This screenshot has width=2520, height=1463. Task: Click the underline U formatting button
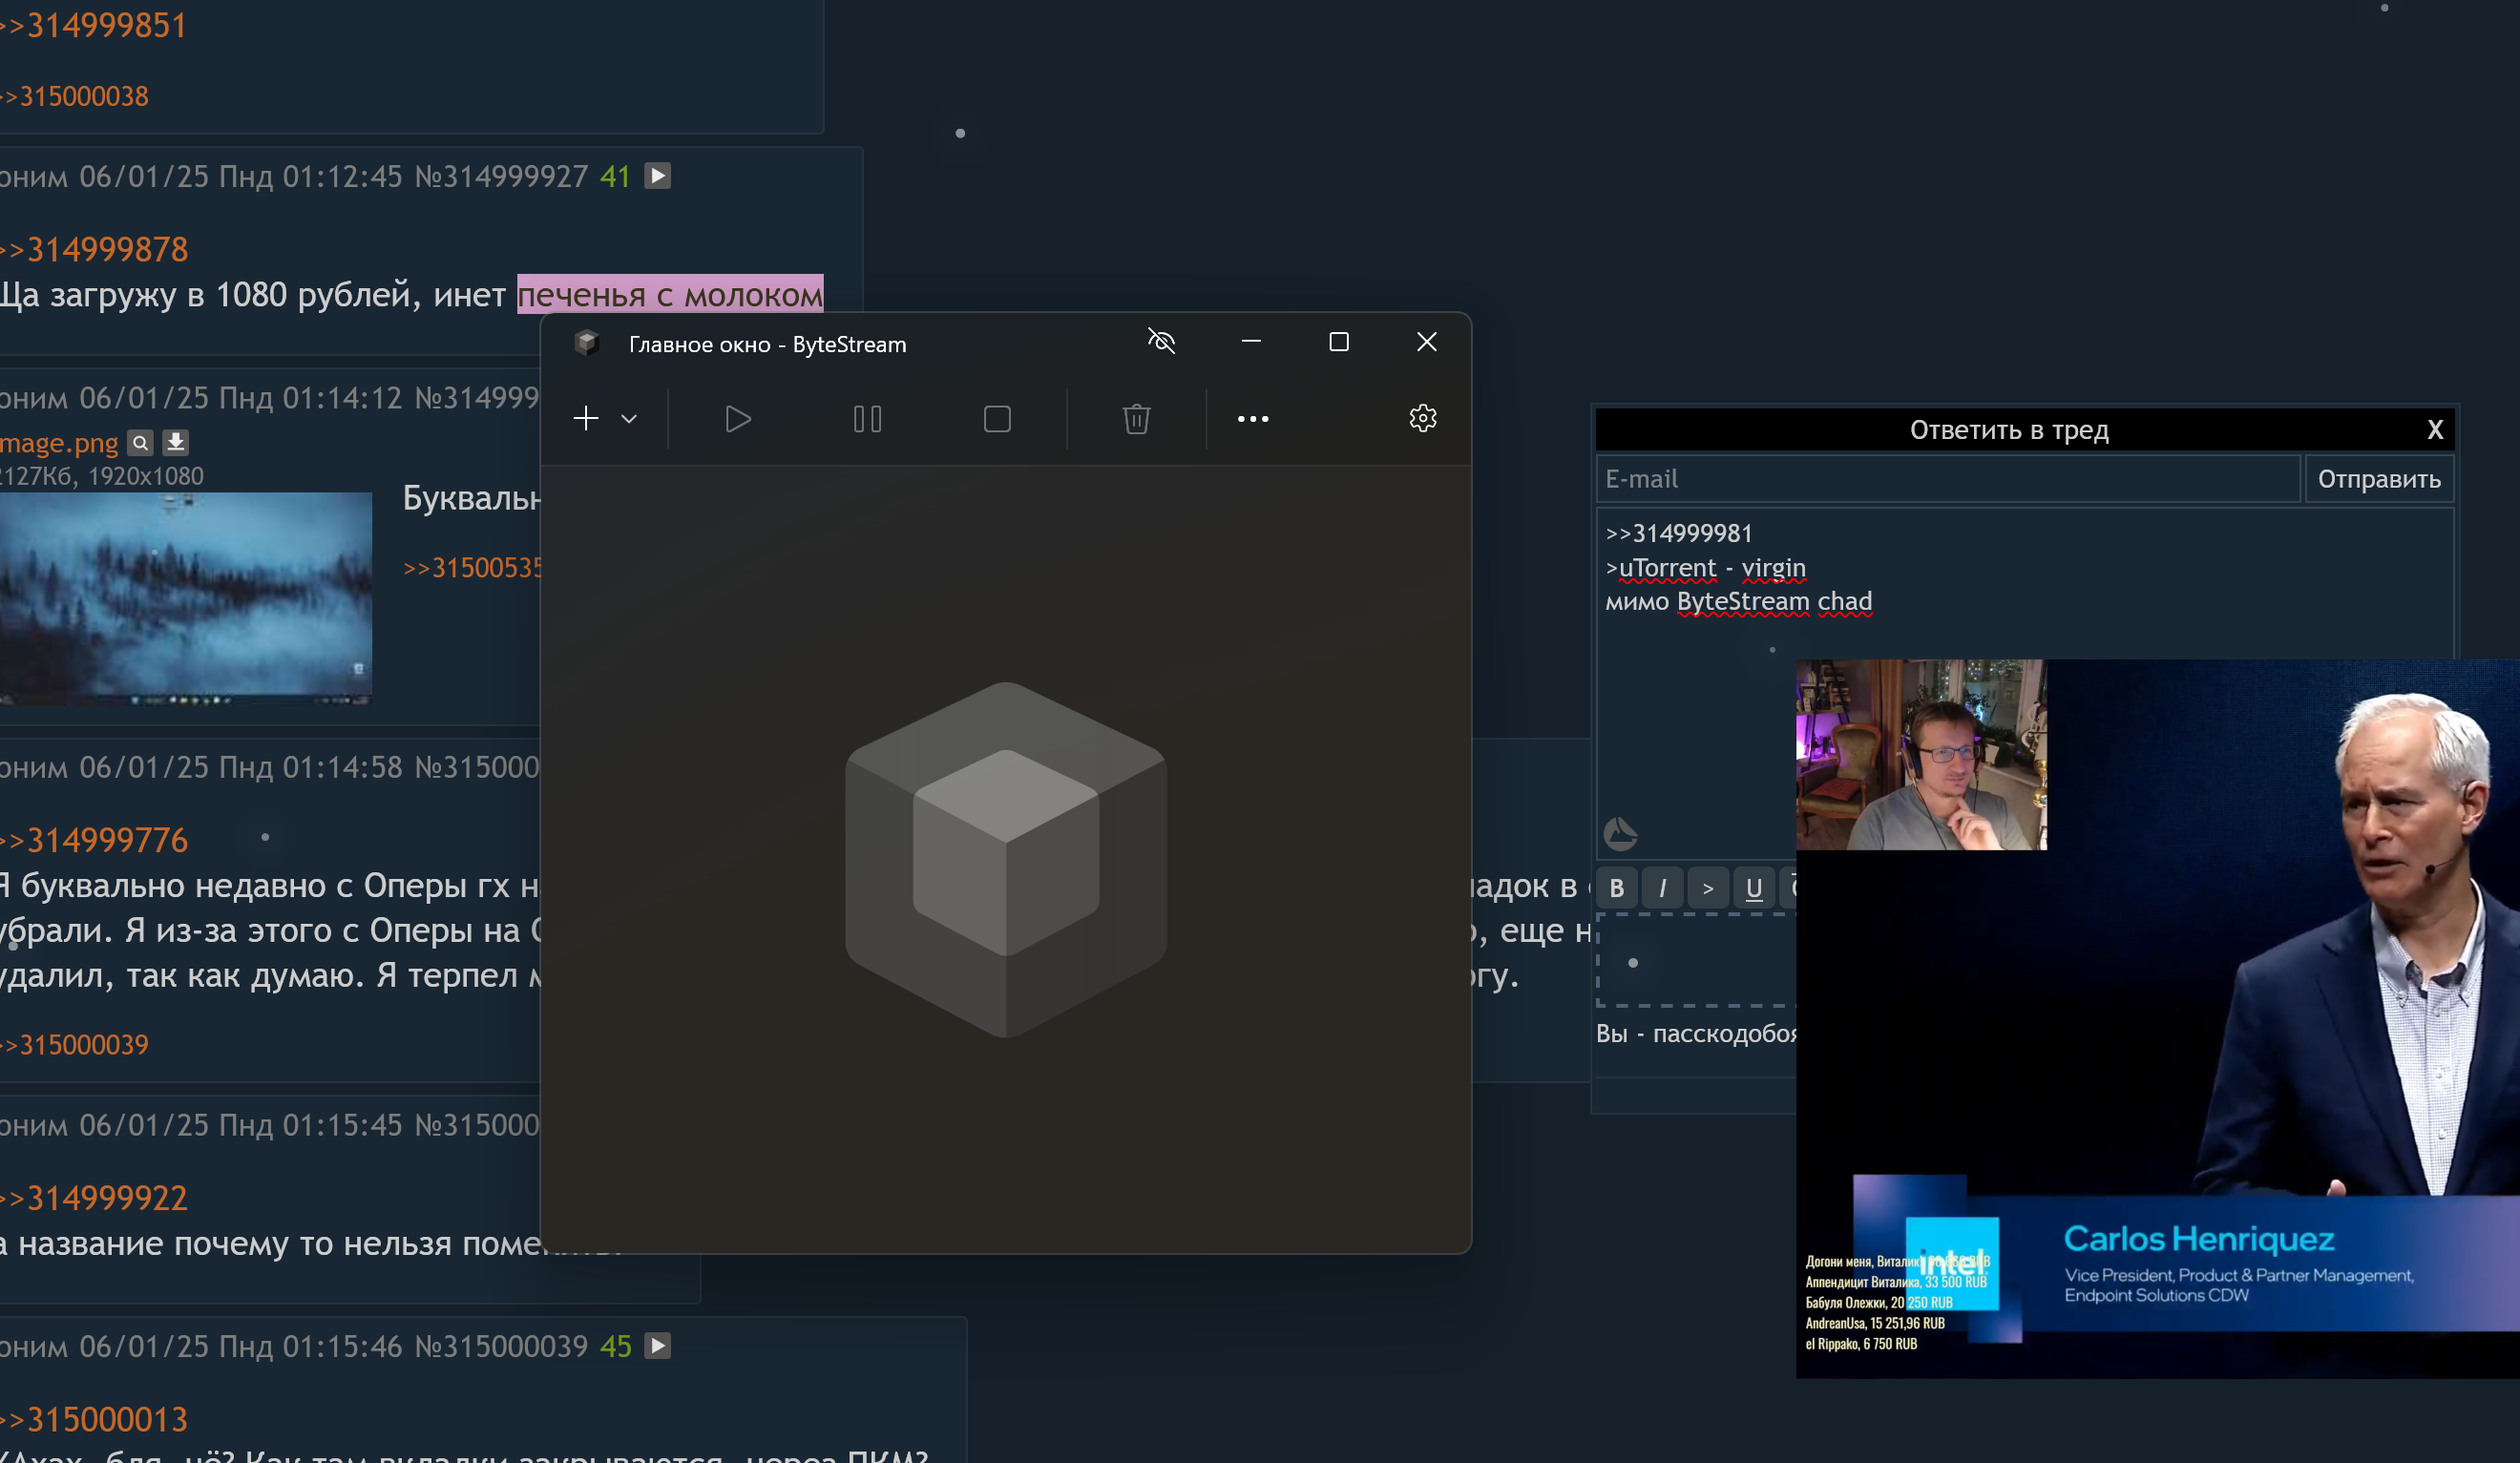pos(1753,888)
